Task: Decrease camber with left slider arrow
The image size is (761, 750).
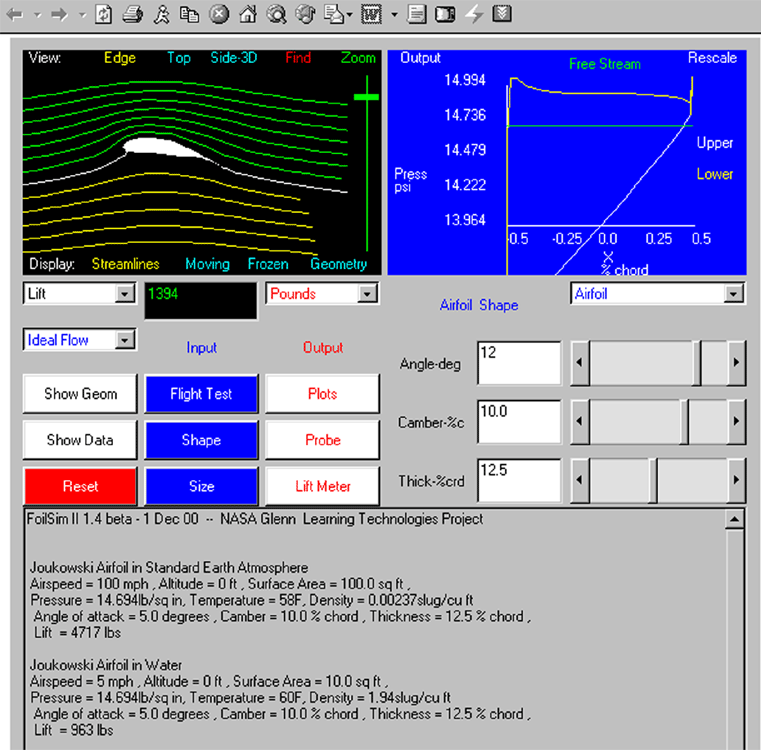Action: 580,422
